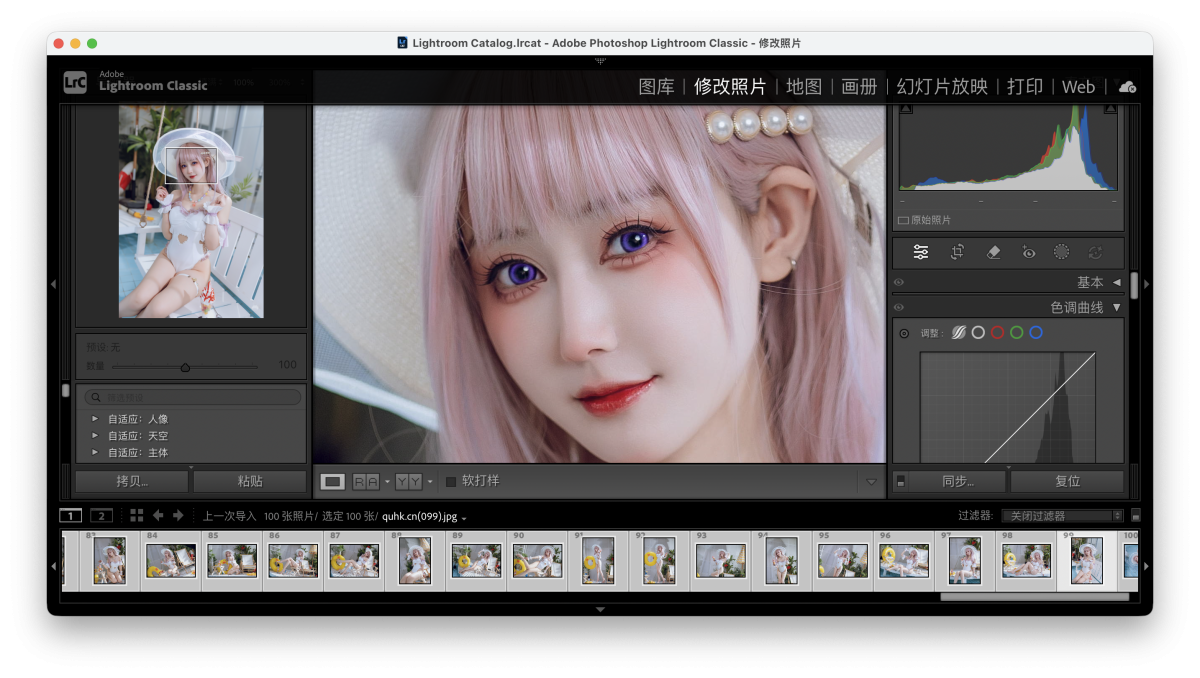This screenshot has height=678, width=1200.
Task: Click the Lightroom Classic Lrc logo
Action: point(75,82)
